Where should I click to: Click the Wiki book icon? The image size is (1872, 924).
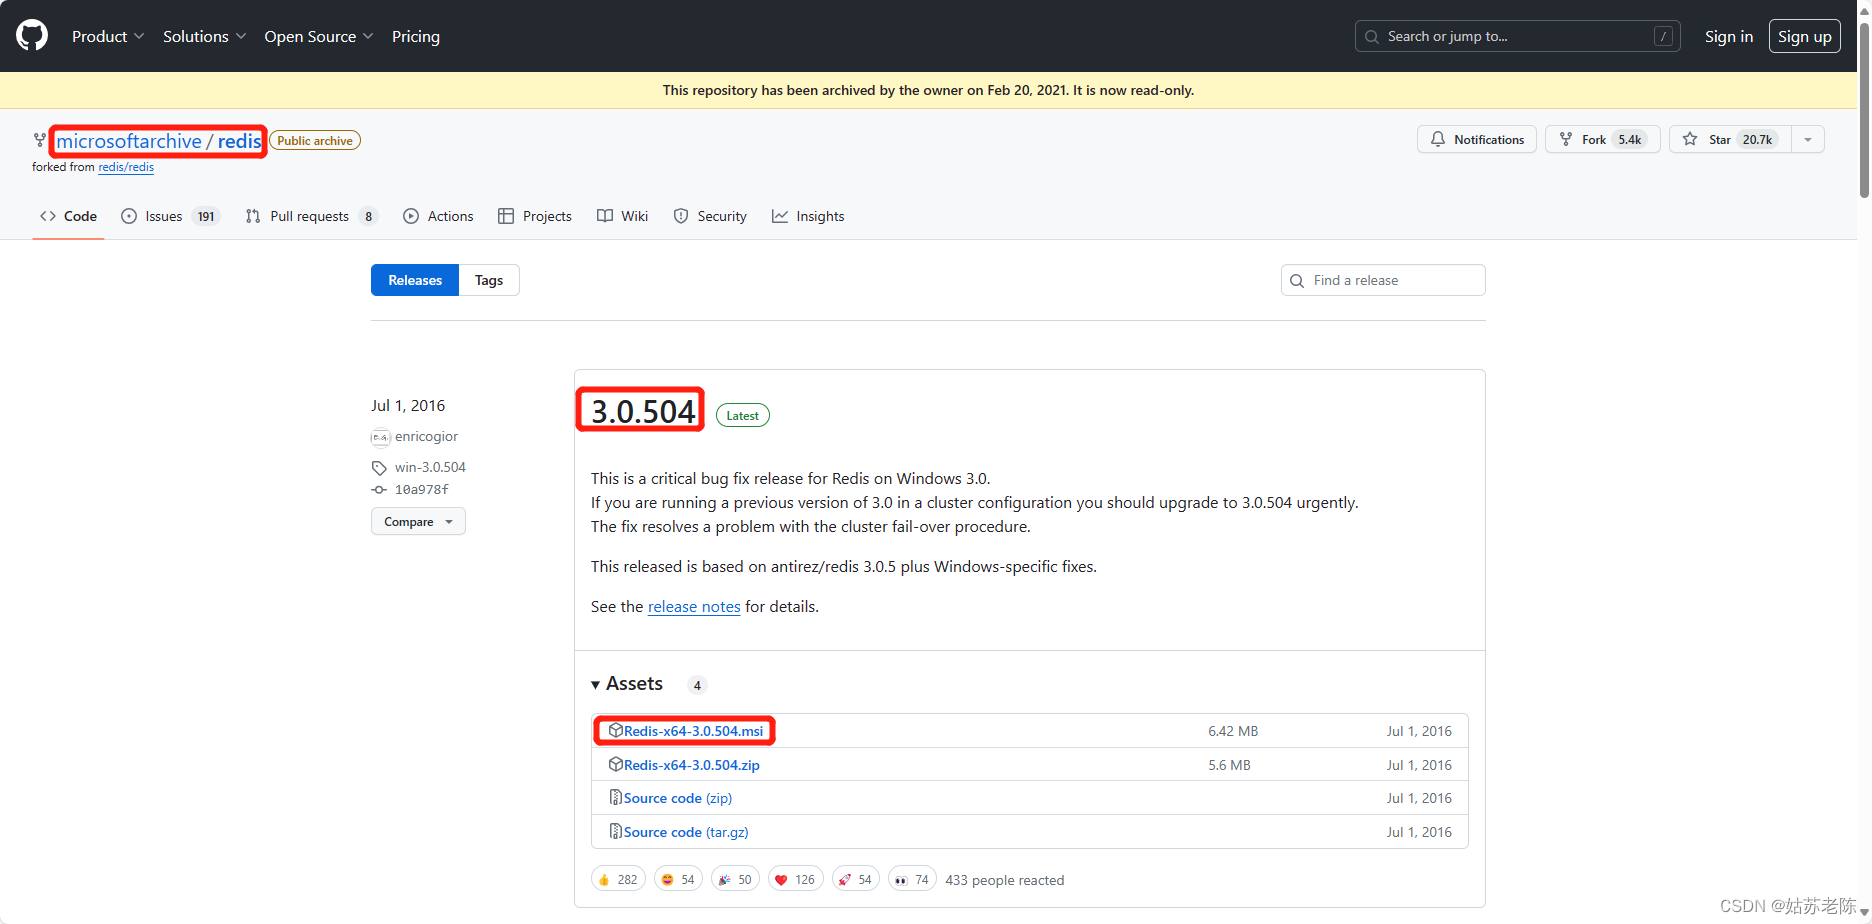pos(605,216)
